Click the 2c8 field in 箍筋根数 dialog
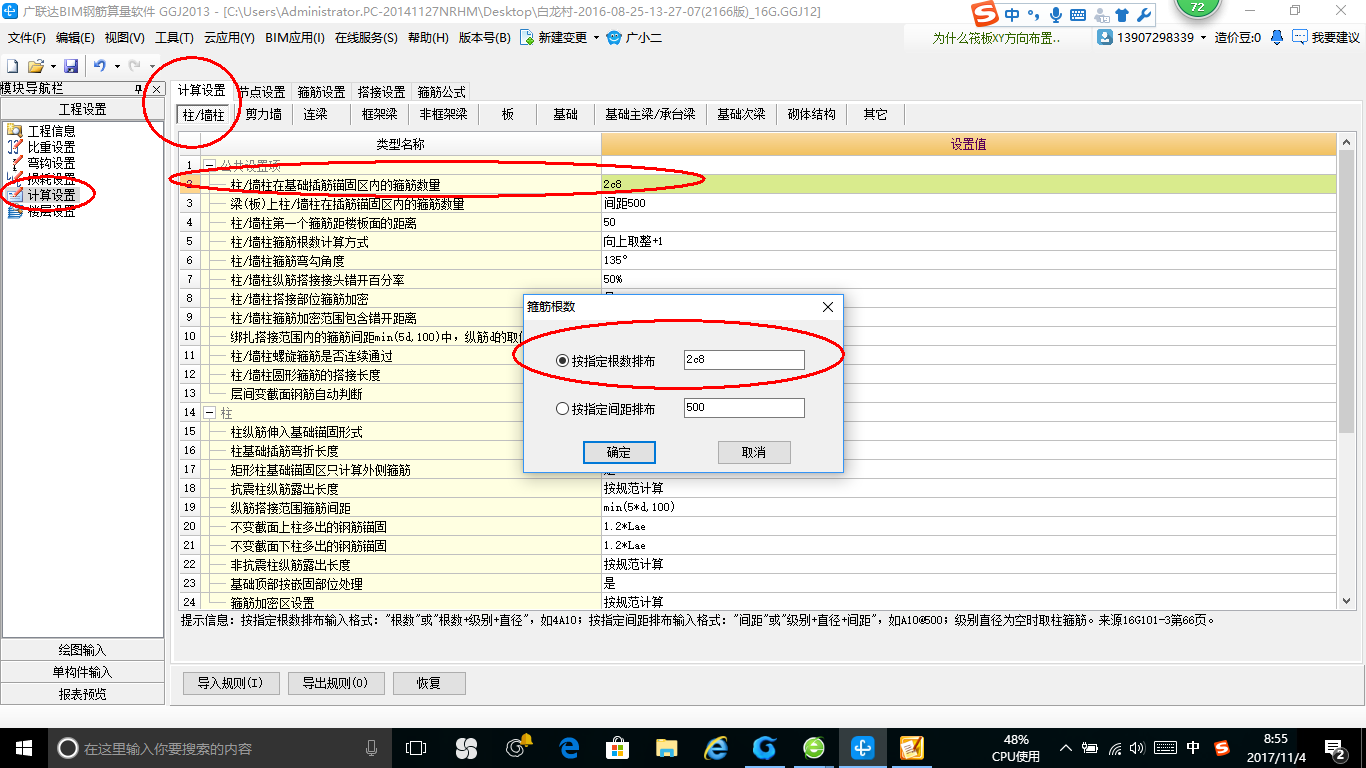1366x768 pixels. tap(744, 360)
